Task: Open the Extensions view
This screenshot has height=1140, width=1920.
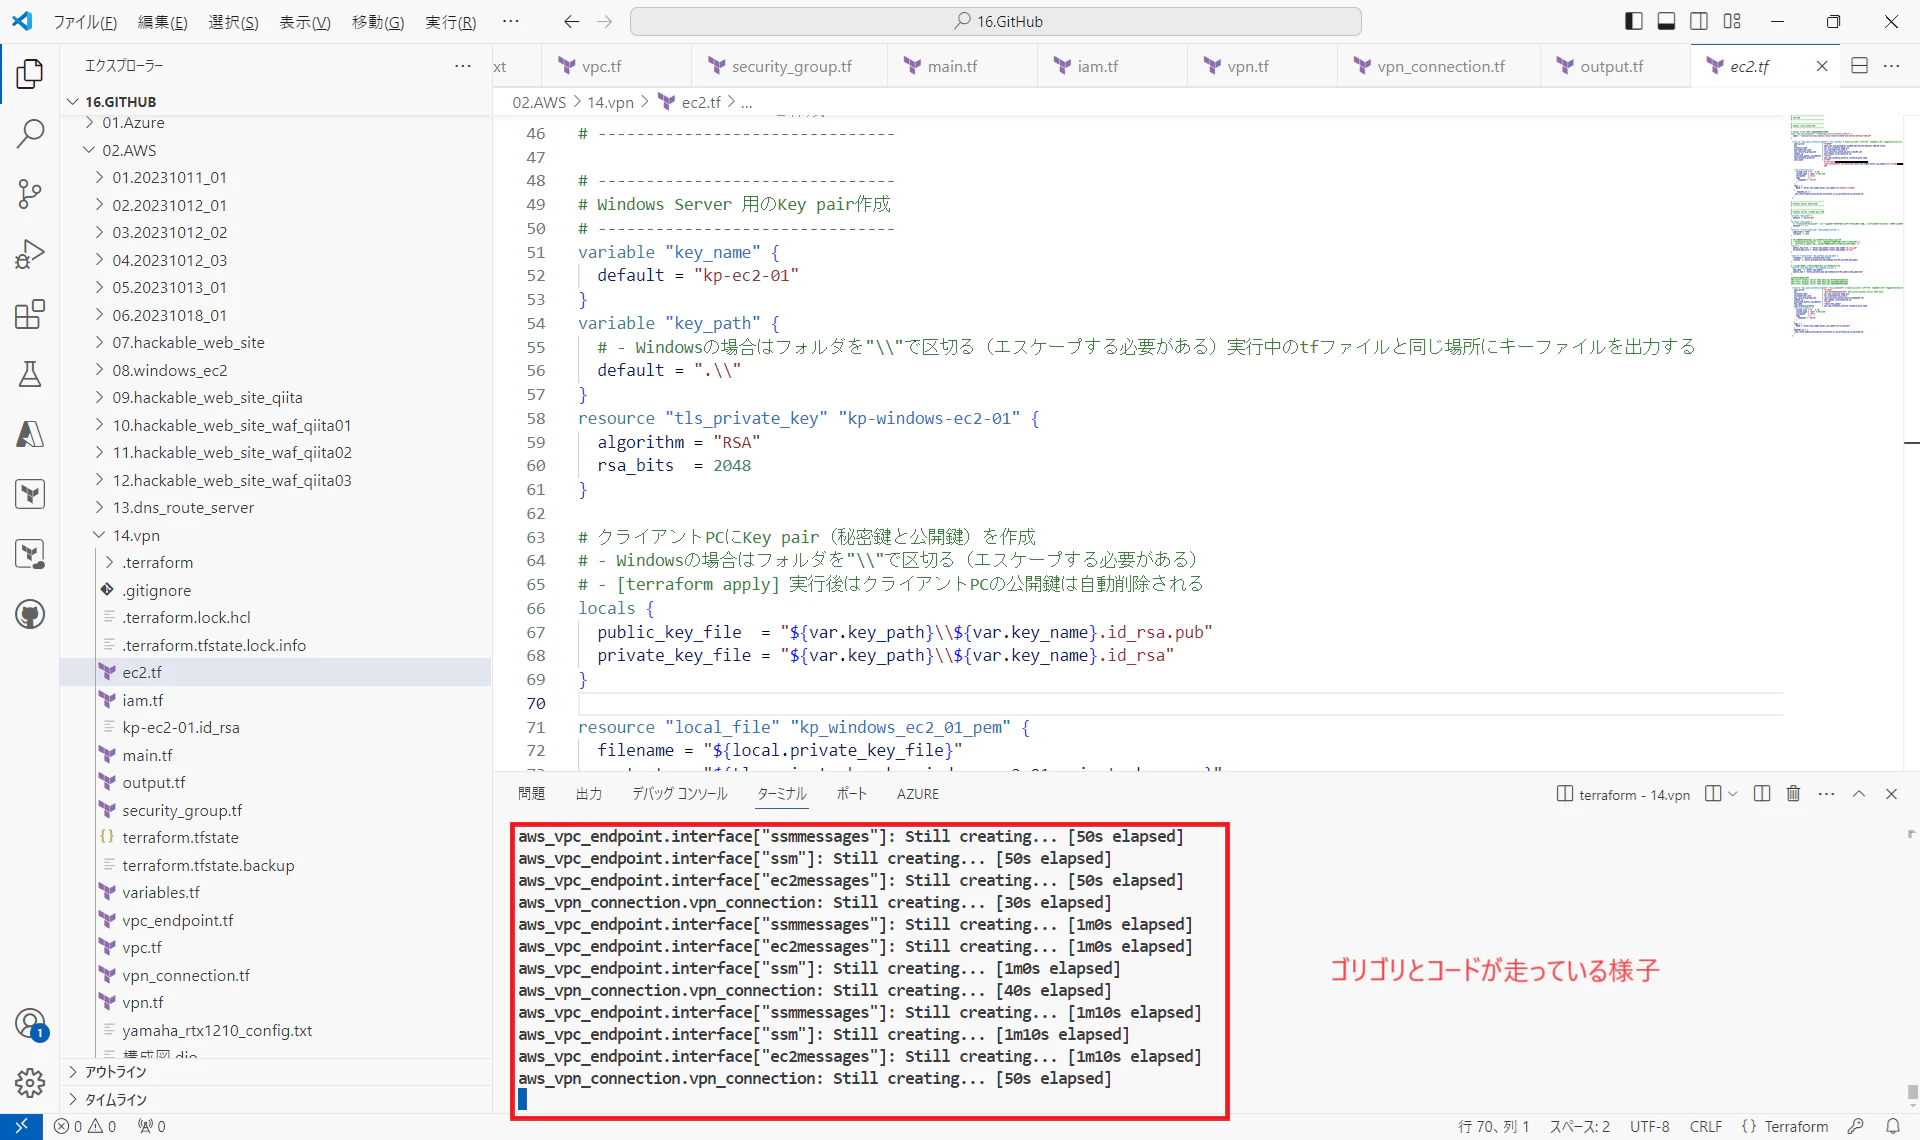Action: [x=30, y=314]
